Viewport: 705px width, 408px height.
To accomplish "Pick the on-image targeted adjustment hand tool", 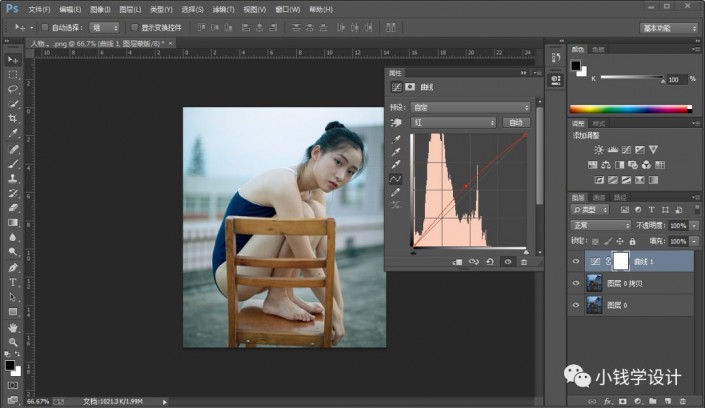I will click(x=396, y=123).
